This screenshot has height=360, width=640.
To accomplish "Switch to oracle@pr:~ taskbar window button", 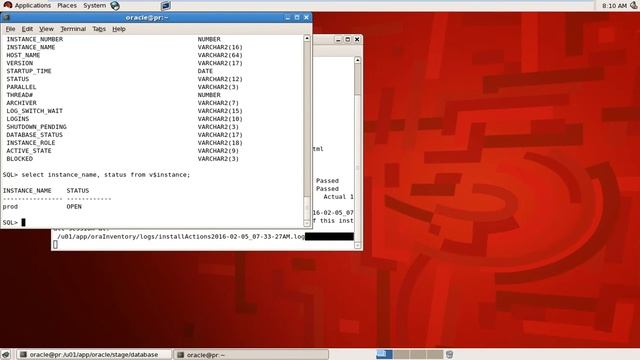I will point(251,354).
